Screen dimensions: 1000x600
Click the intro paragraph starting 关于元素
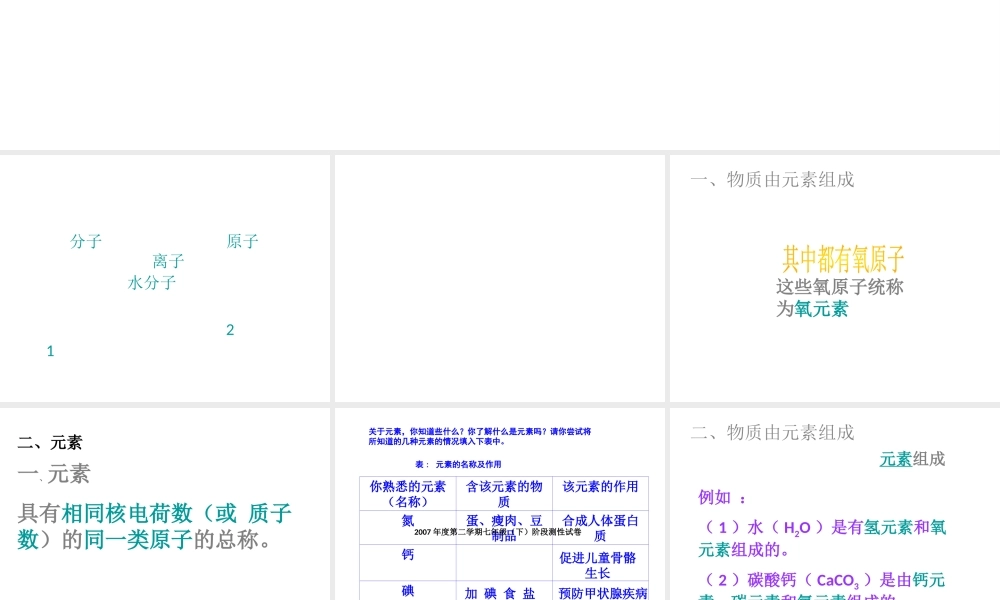click(x=480, y=436)
